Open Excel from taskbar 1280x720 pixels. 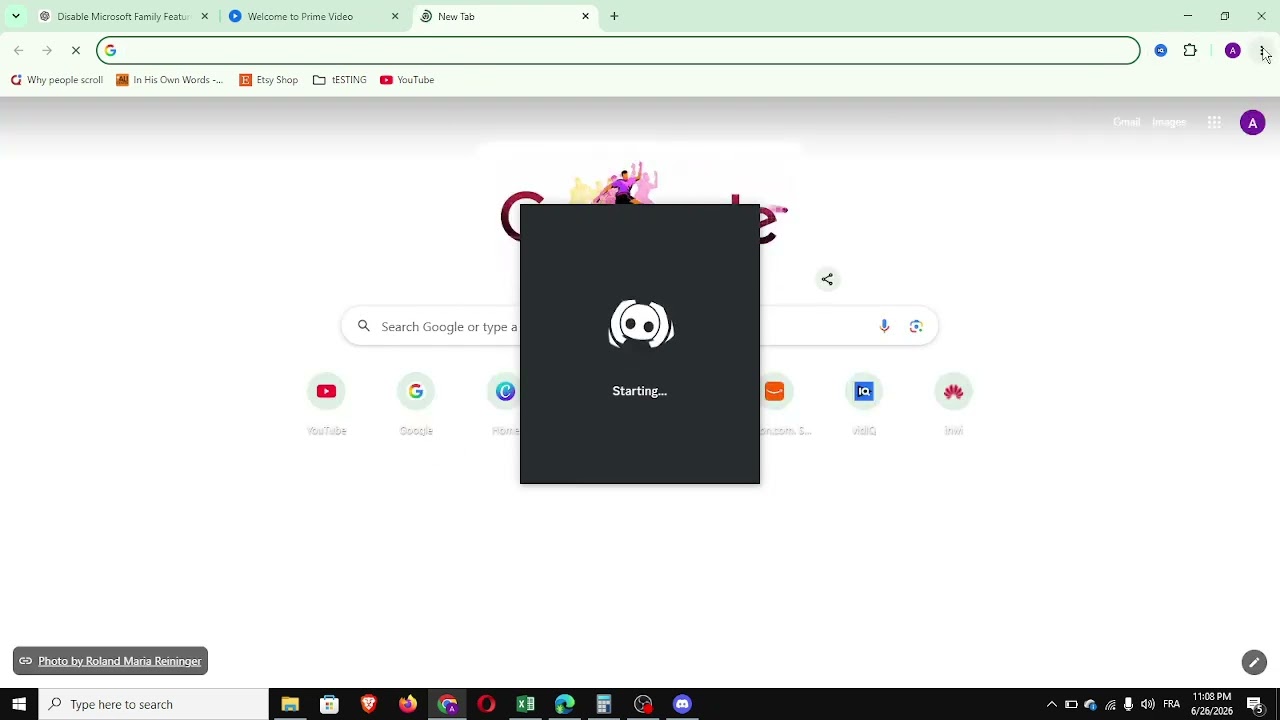click(x=525, y=704)
